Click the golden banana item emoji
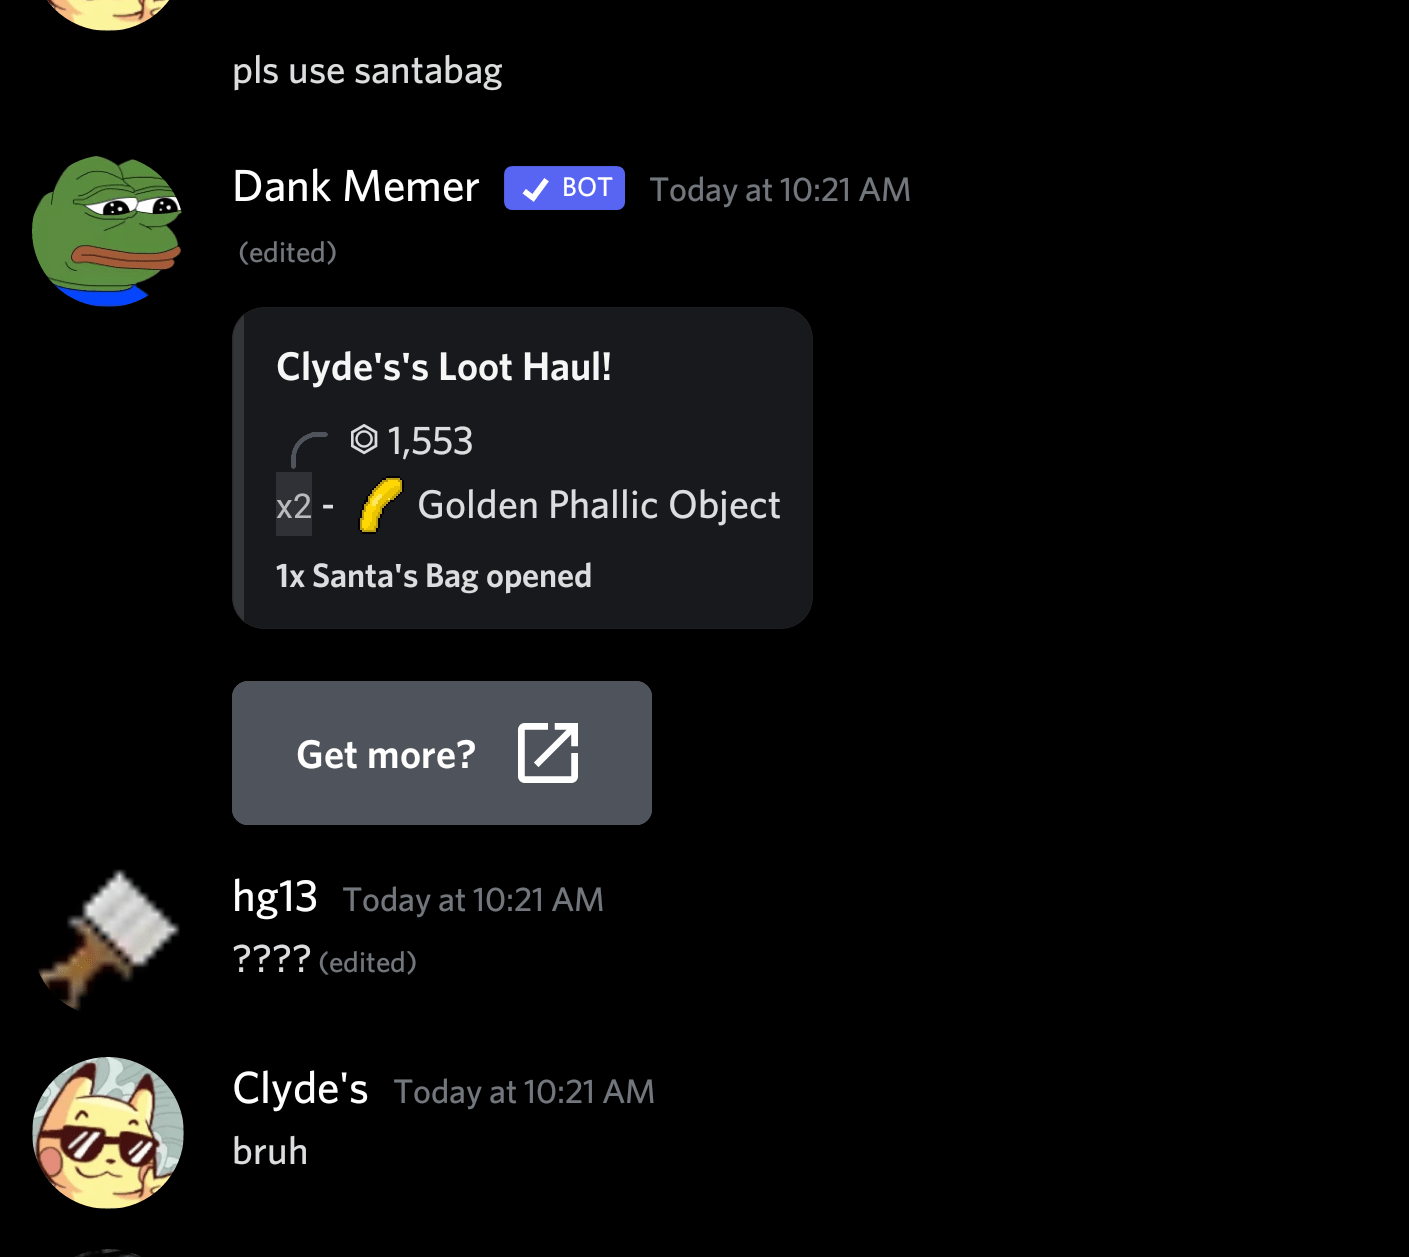The height and width of the screenshot is (1257, 1409). tap(380, 505)
